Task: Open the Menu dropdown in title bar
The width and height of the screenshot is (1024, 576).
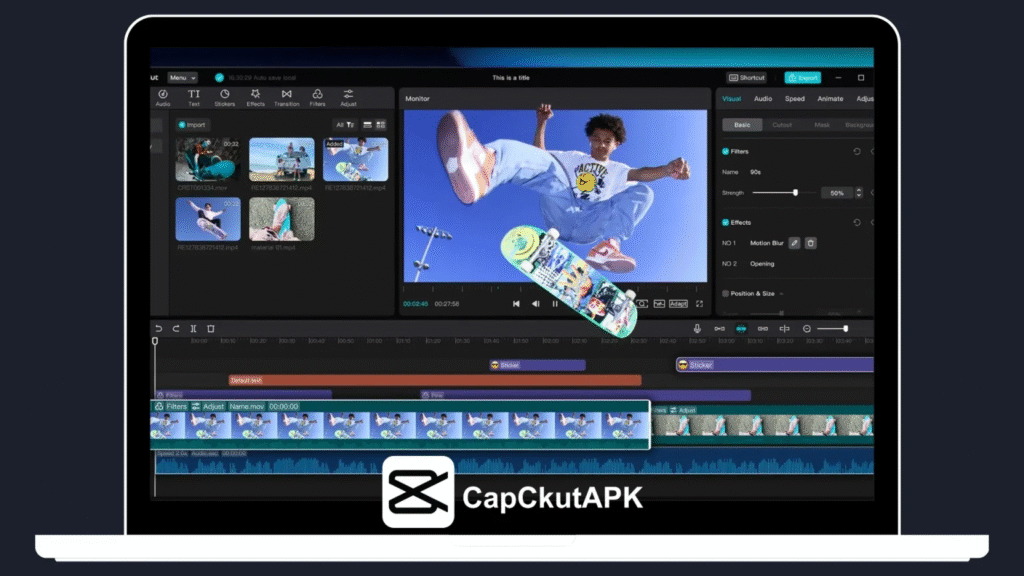Action: pyautogui.click(x=181, y=78)
